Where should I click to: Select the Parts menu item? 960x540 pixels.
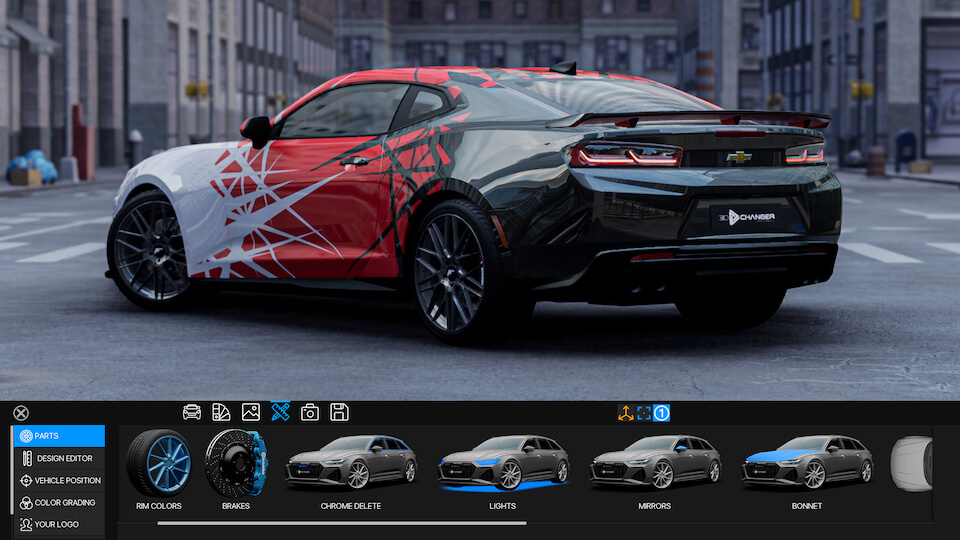pyautogui.click(x=58, y=436)
